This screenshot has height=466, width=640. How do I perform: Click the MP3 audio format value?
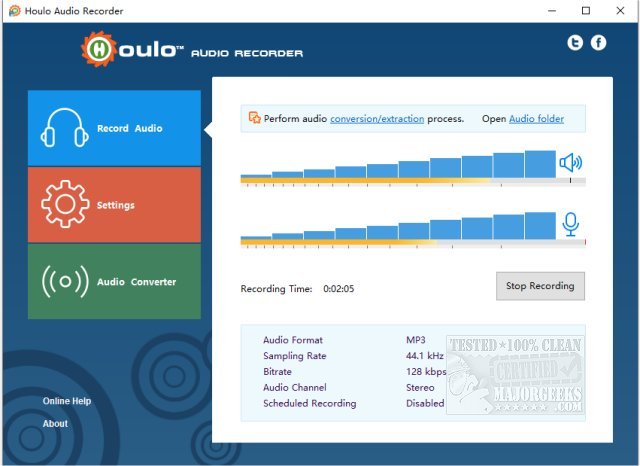pyautogui.click(x=416, y=340)
